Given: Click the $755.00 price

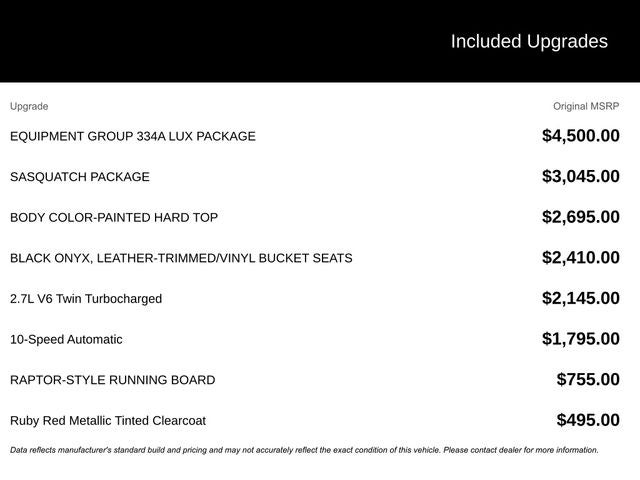Looking at the screenshot, I should point(588,380).
